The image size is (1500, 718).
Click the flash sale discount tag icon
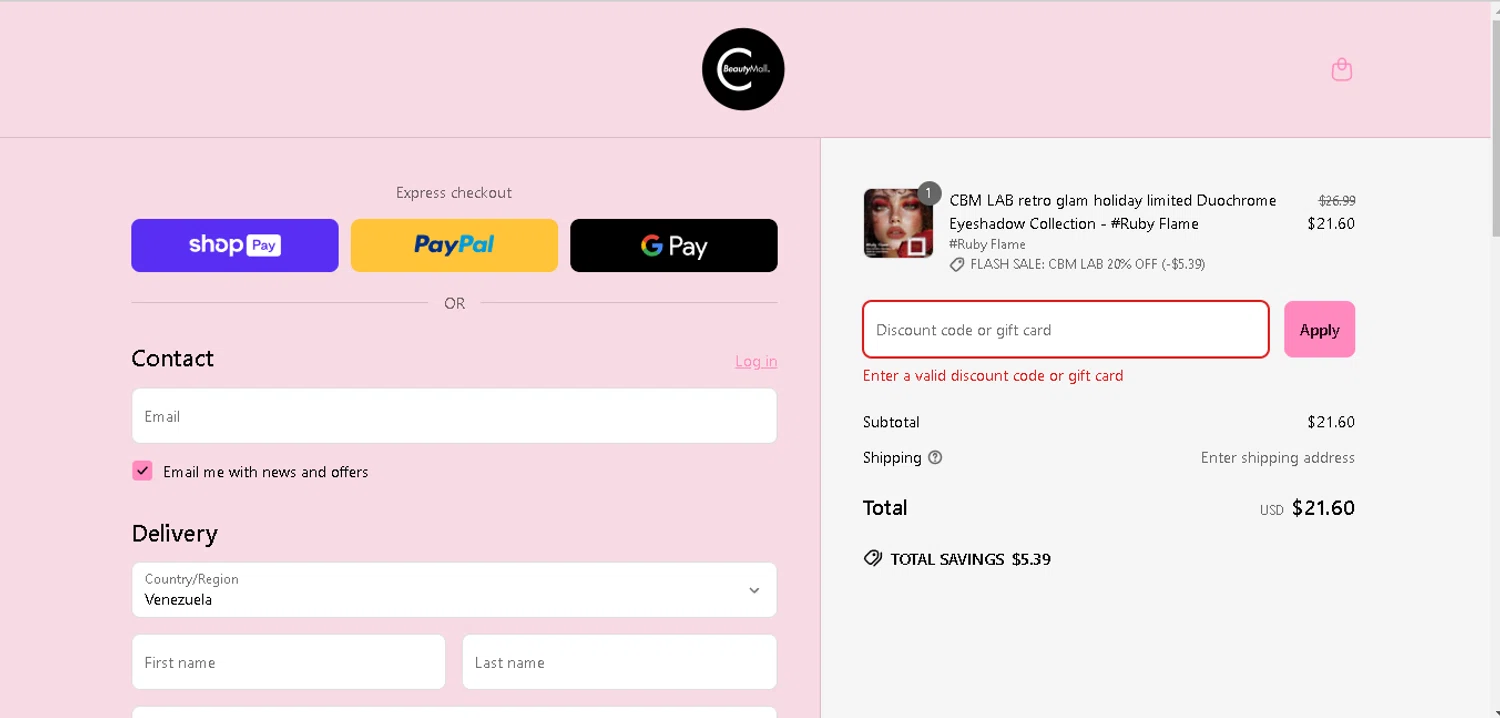point(957,265)
